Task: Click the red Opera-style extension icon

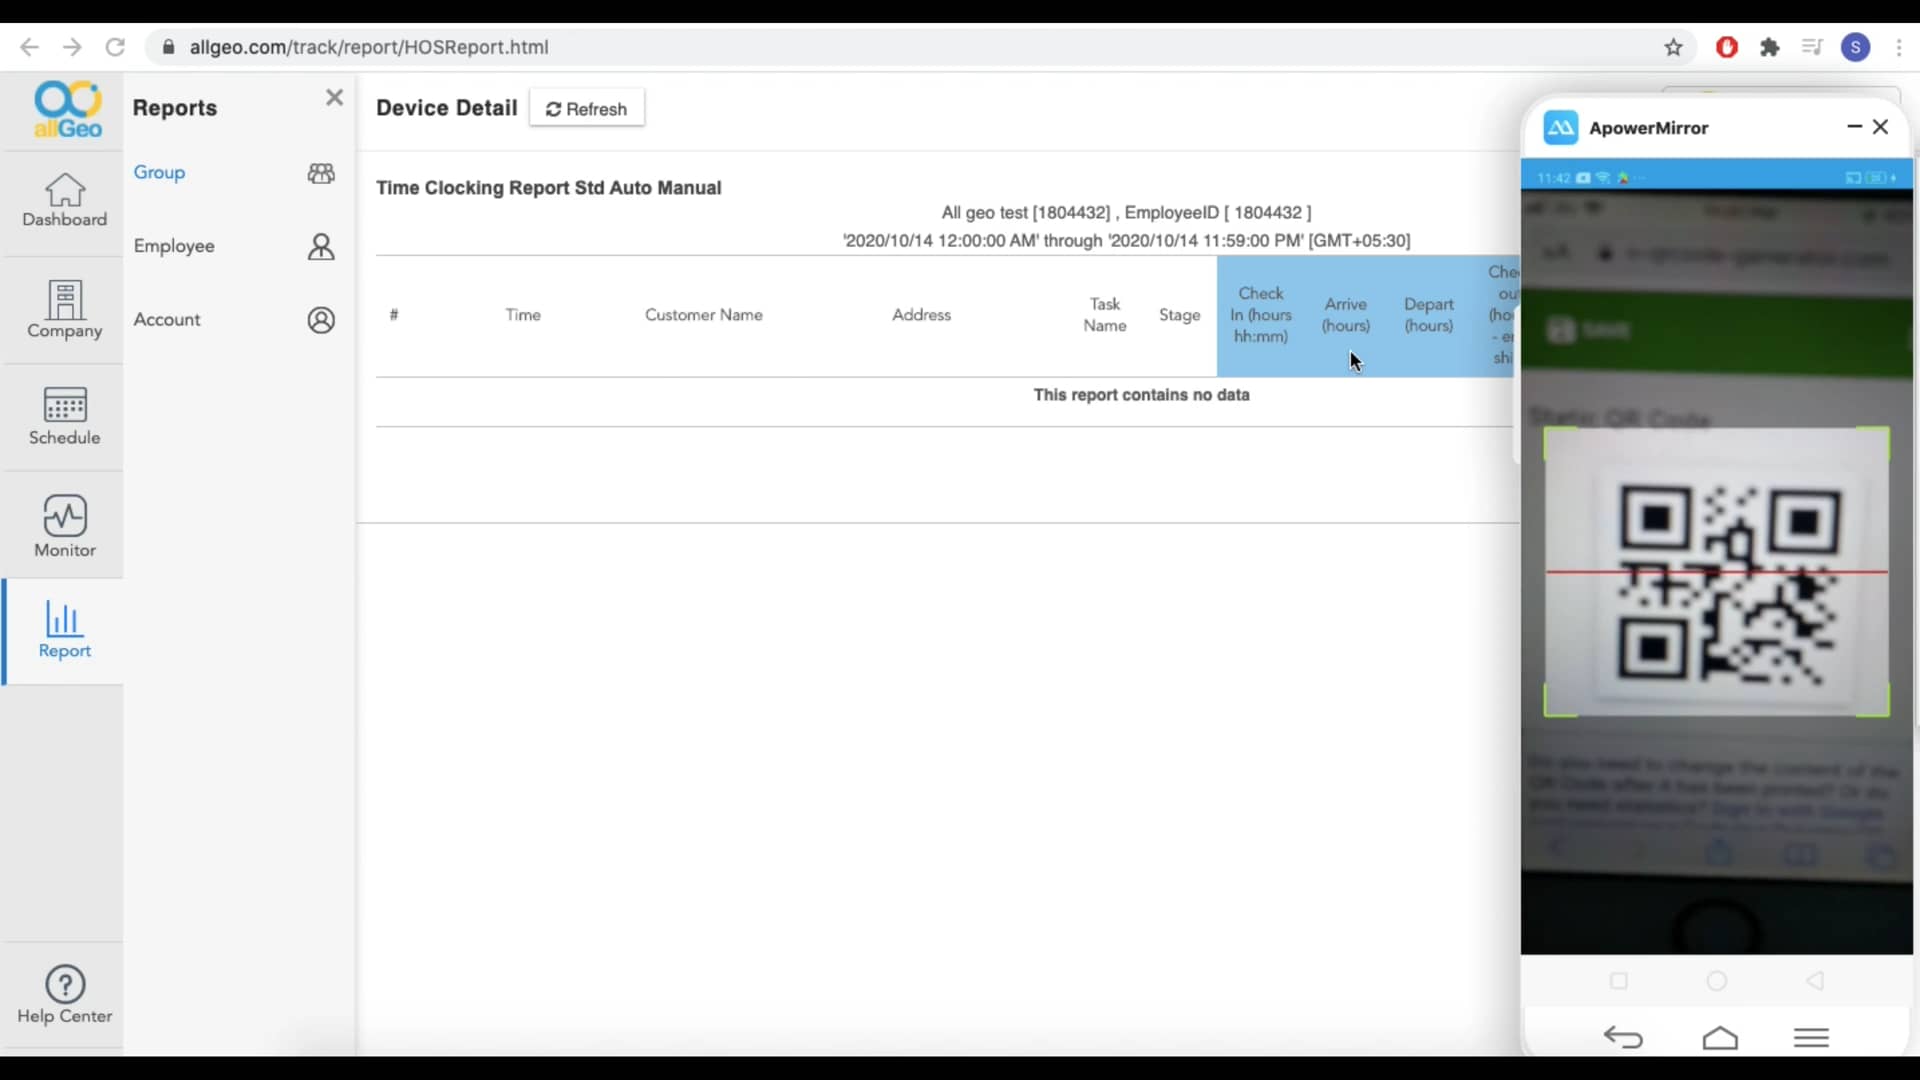Action: [1727, 47]
